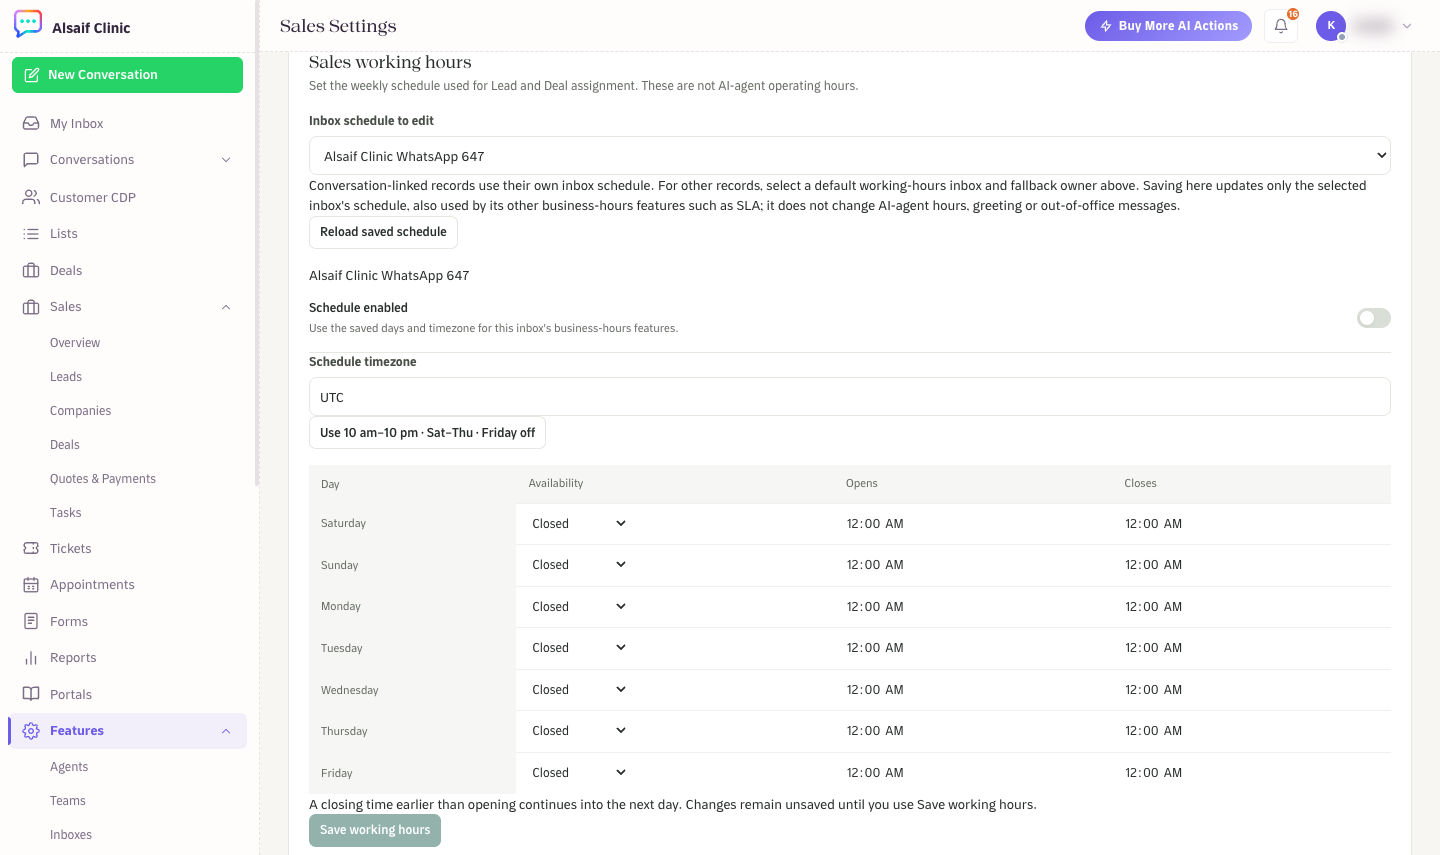The height and width of the screenshot is (855, 1440).
Task: Open the account menu chevron
Action: coord(1407,26)
